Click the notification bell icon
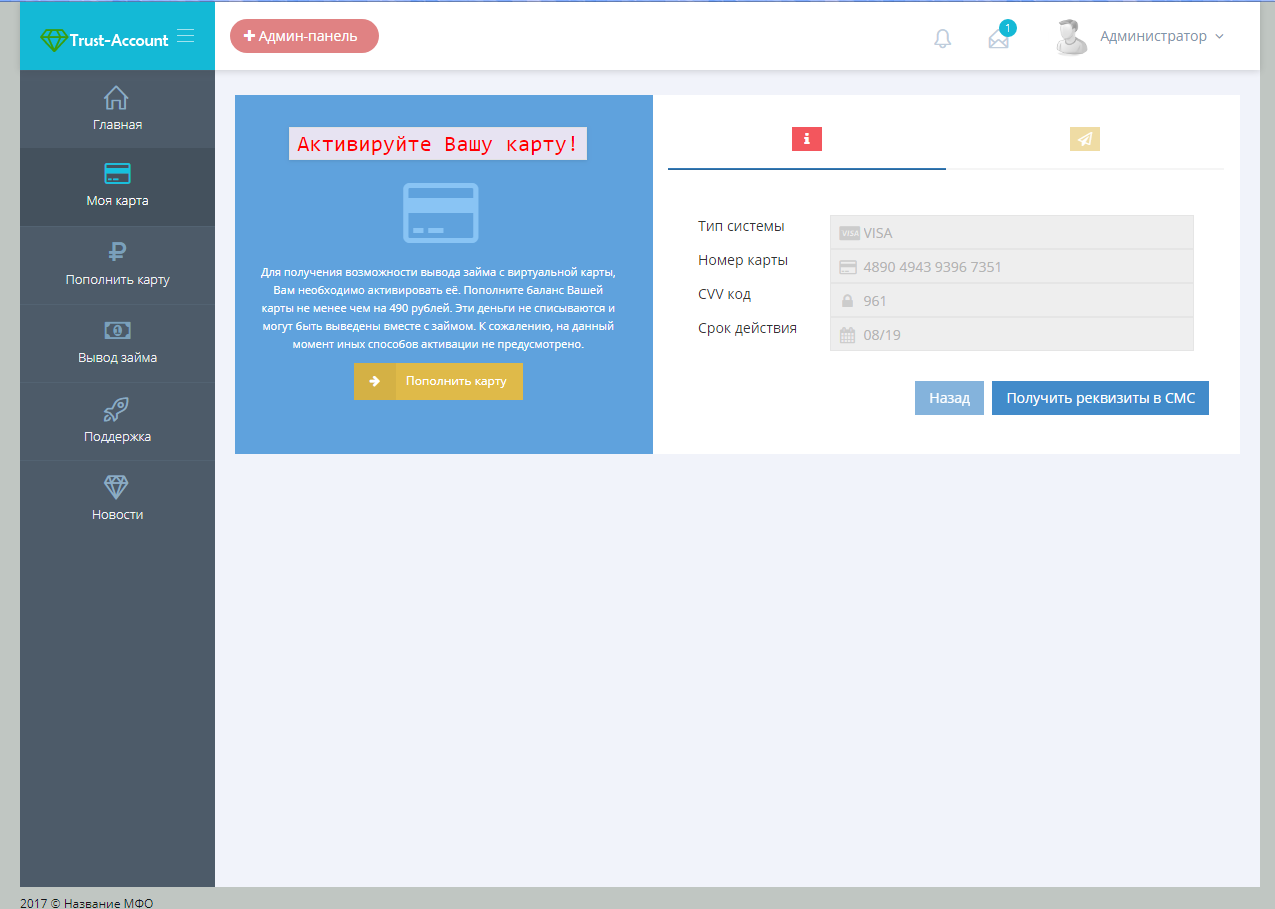The image size is (1275, 909). click(x=942, y=38)
